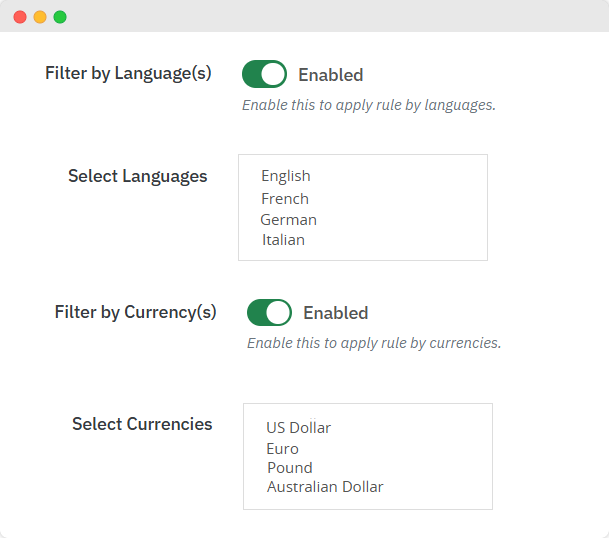
Task: Select US Dollar in currencies list
Action: coord(298,428)
